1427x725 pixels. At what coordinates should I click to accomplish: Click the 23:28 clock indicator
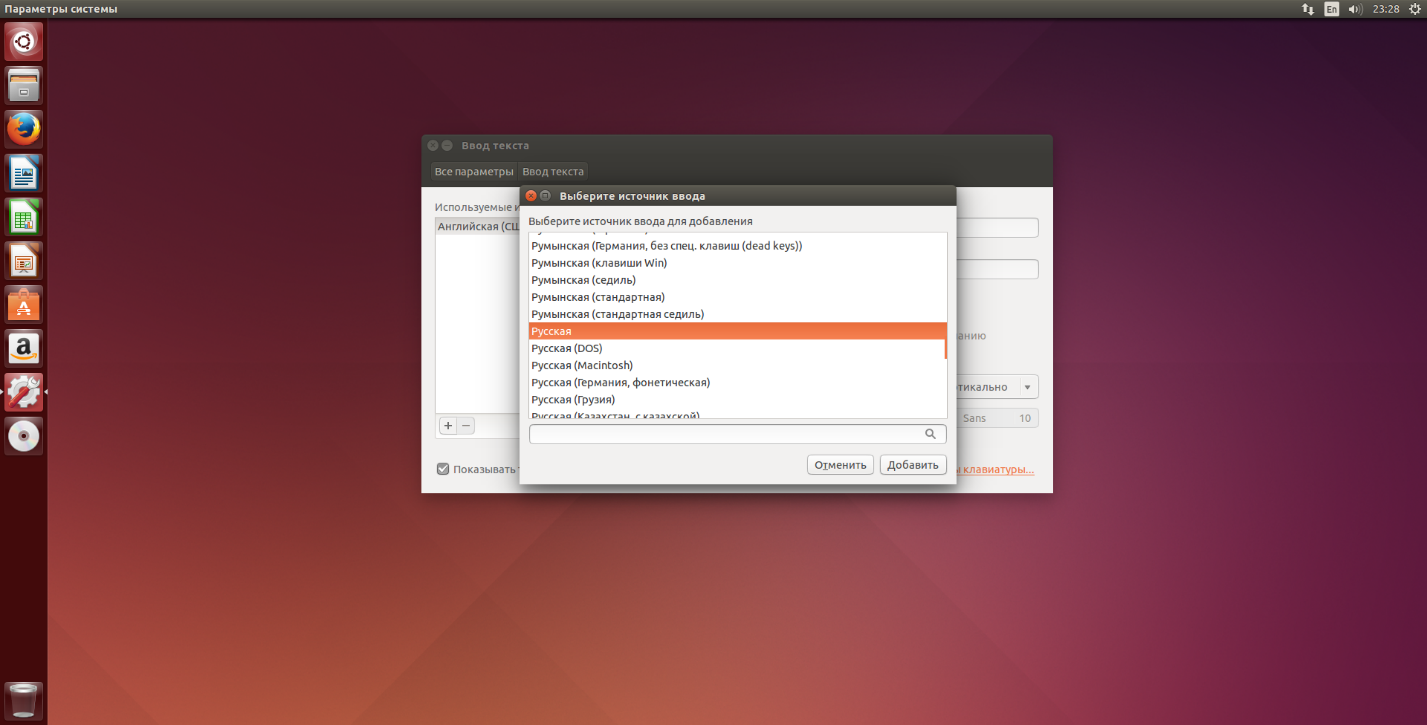[1386, 9]
